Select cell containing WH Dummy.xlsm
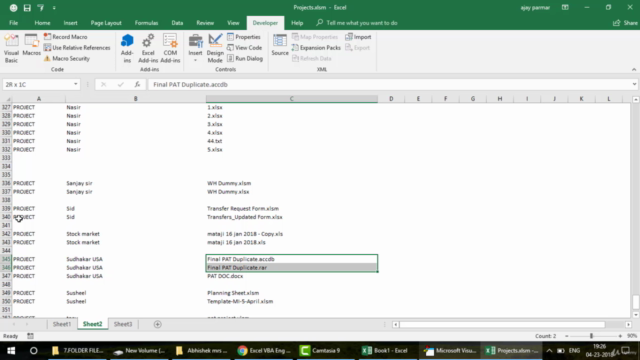The height and width of the screenshot is (360, 640). (291, 183)
